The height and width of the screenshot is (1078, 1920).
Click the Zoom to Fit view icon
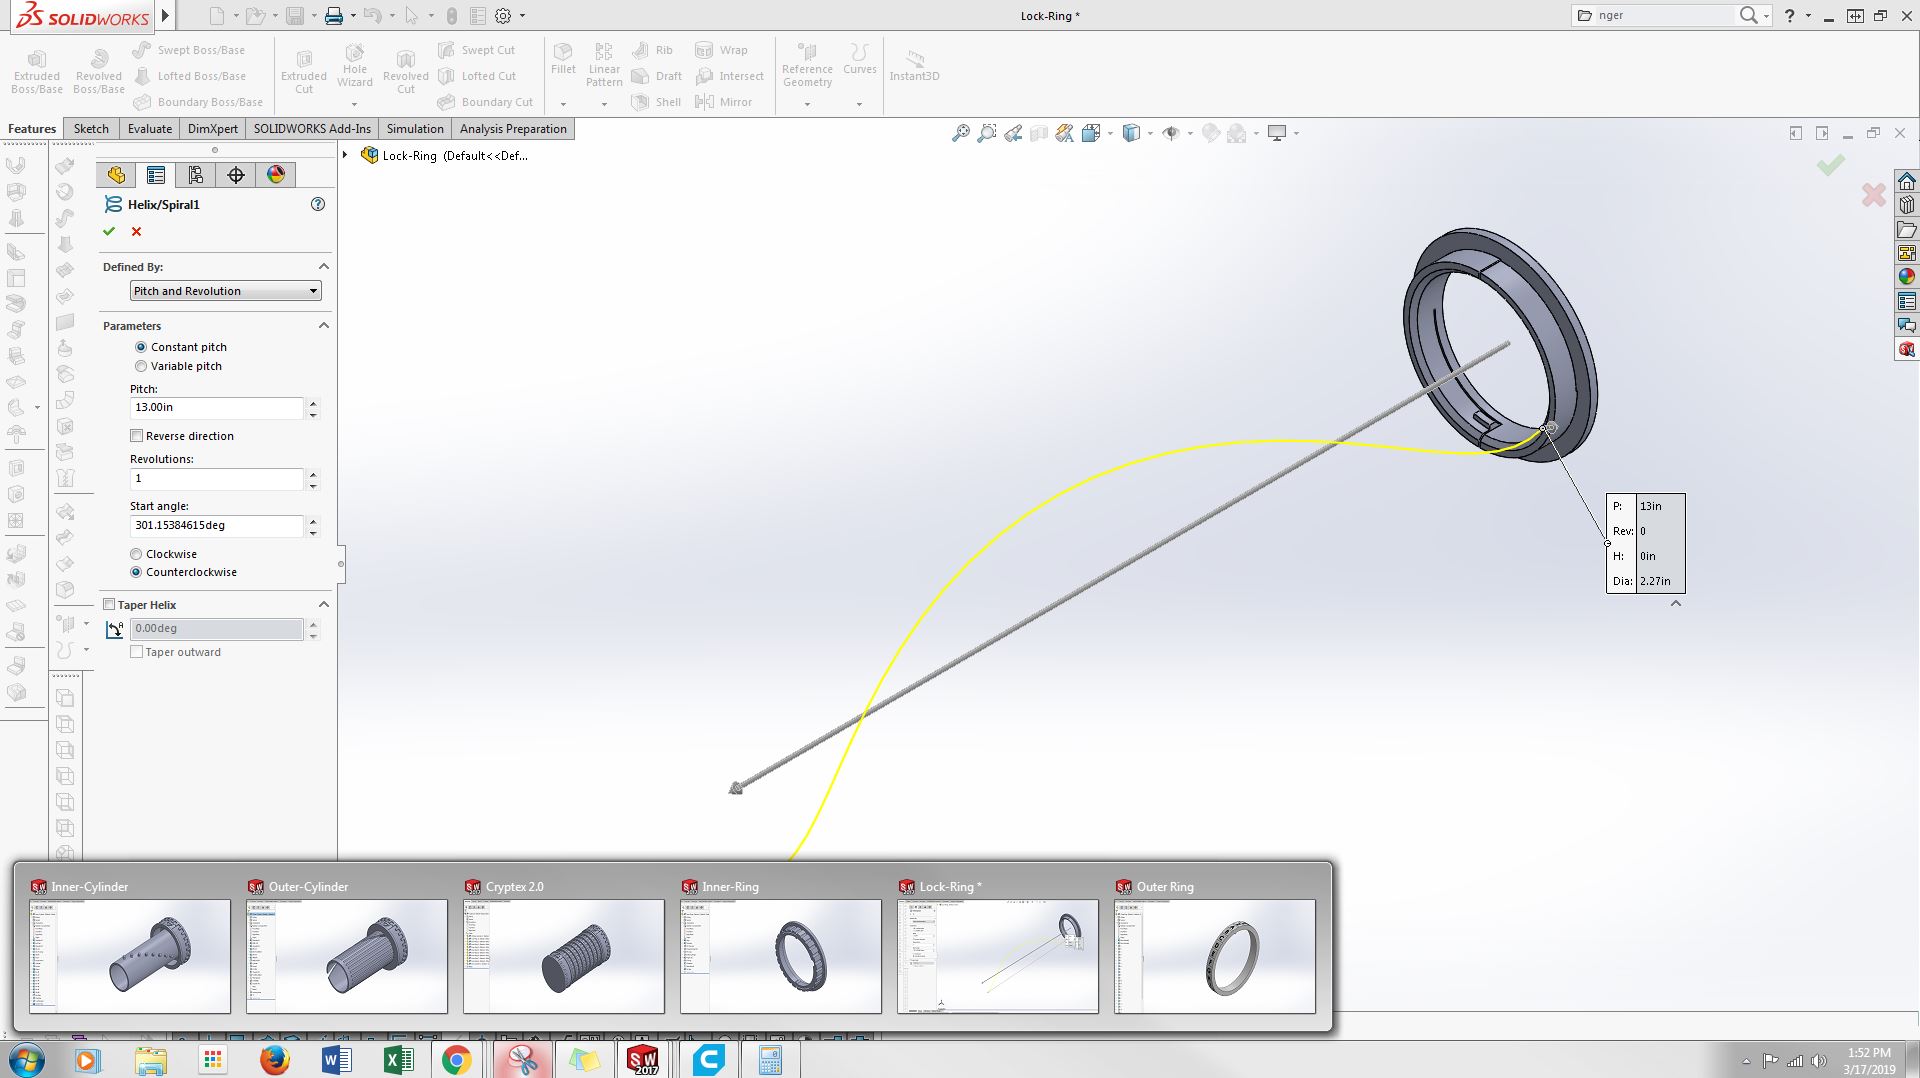pos(960,133)
